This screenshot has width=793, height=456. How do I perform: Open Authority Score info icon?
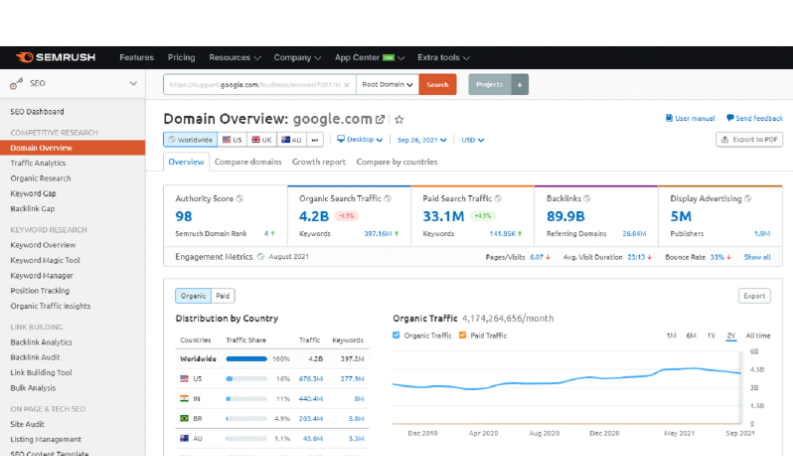point(240,199)
